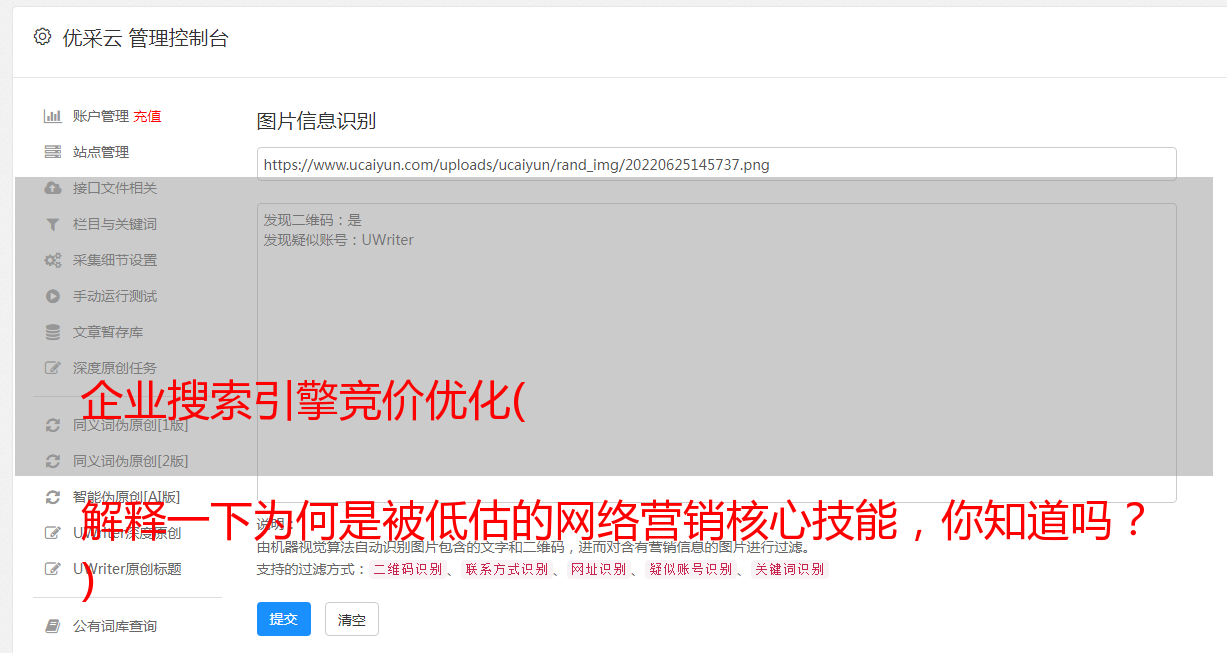Click the 图片信息识别 page heading
1227x653 pixels.
tap(316, 121)
